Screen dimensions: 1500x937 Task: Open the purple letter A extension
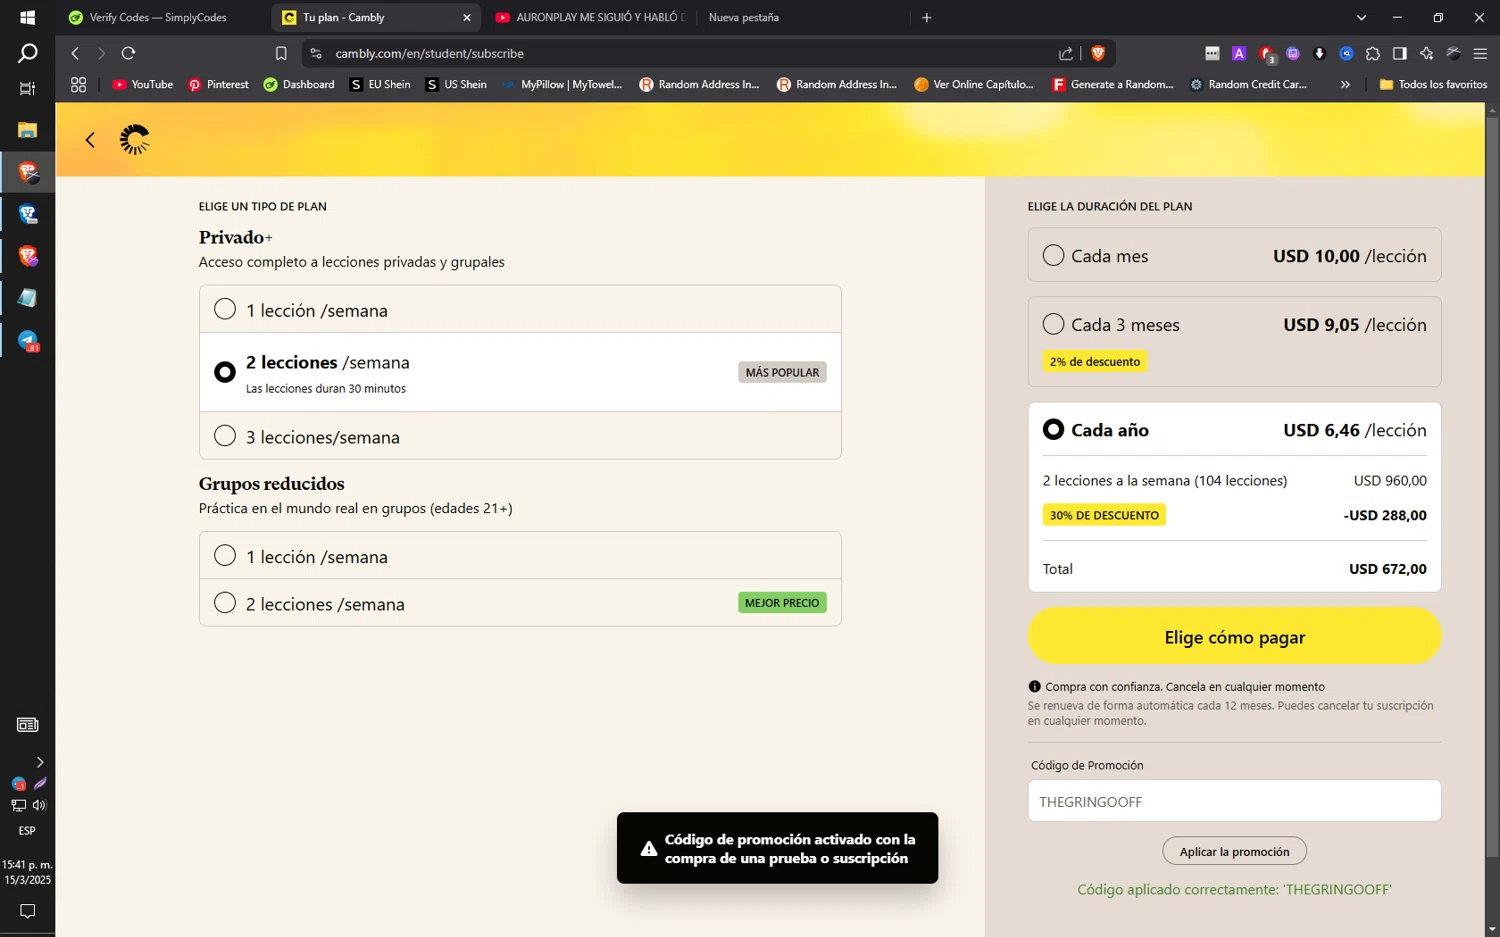coord(1239,53)
